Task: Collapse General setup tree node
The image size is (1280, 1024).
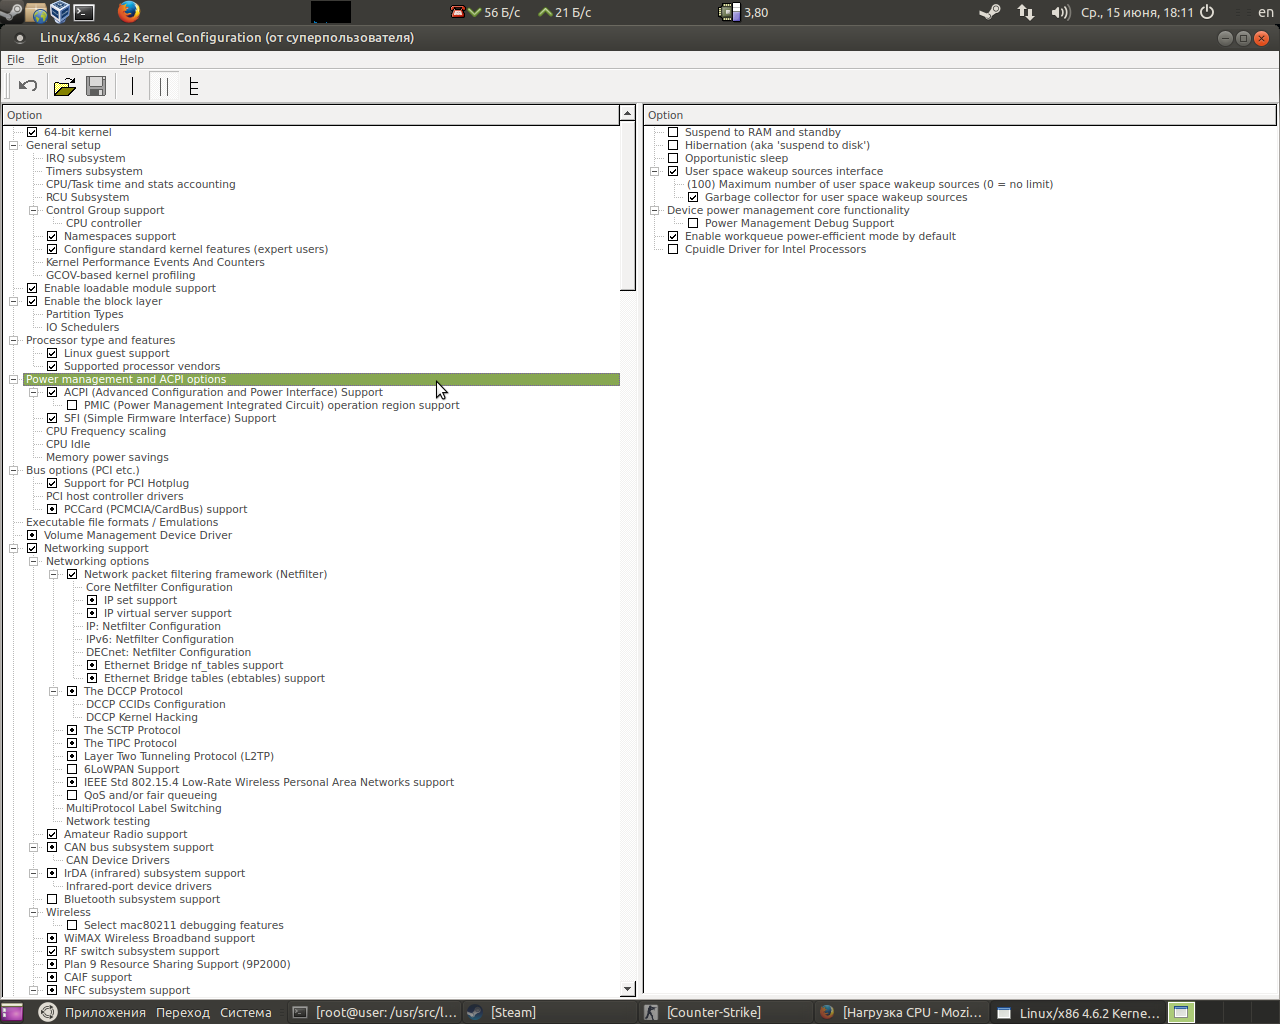Action: (14, 145)
